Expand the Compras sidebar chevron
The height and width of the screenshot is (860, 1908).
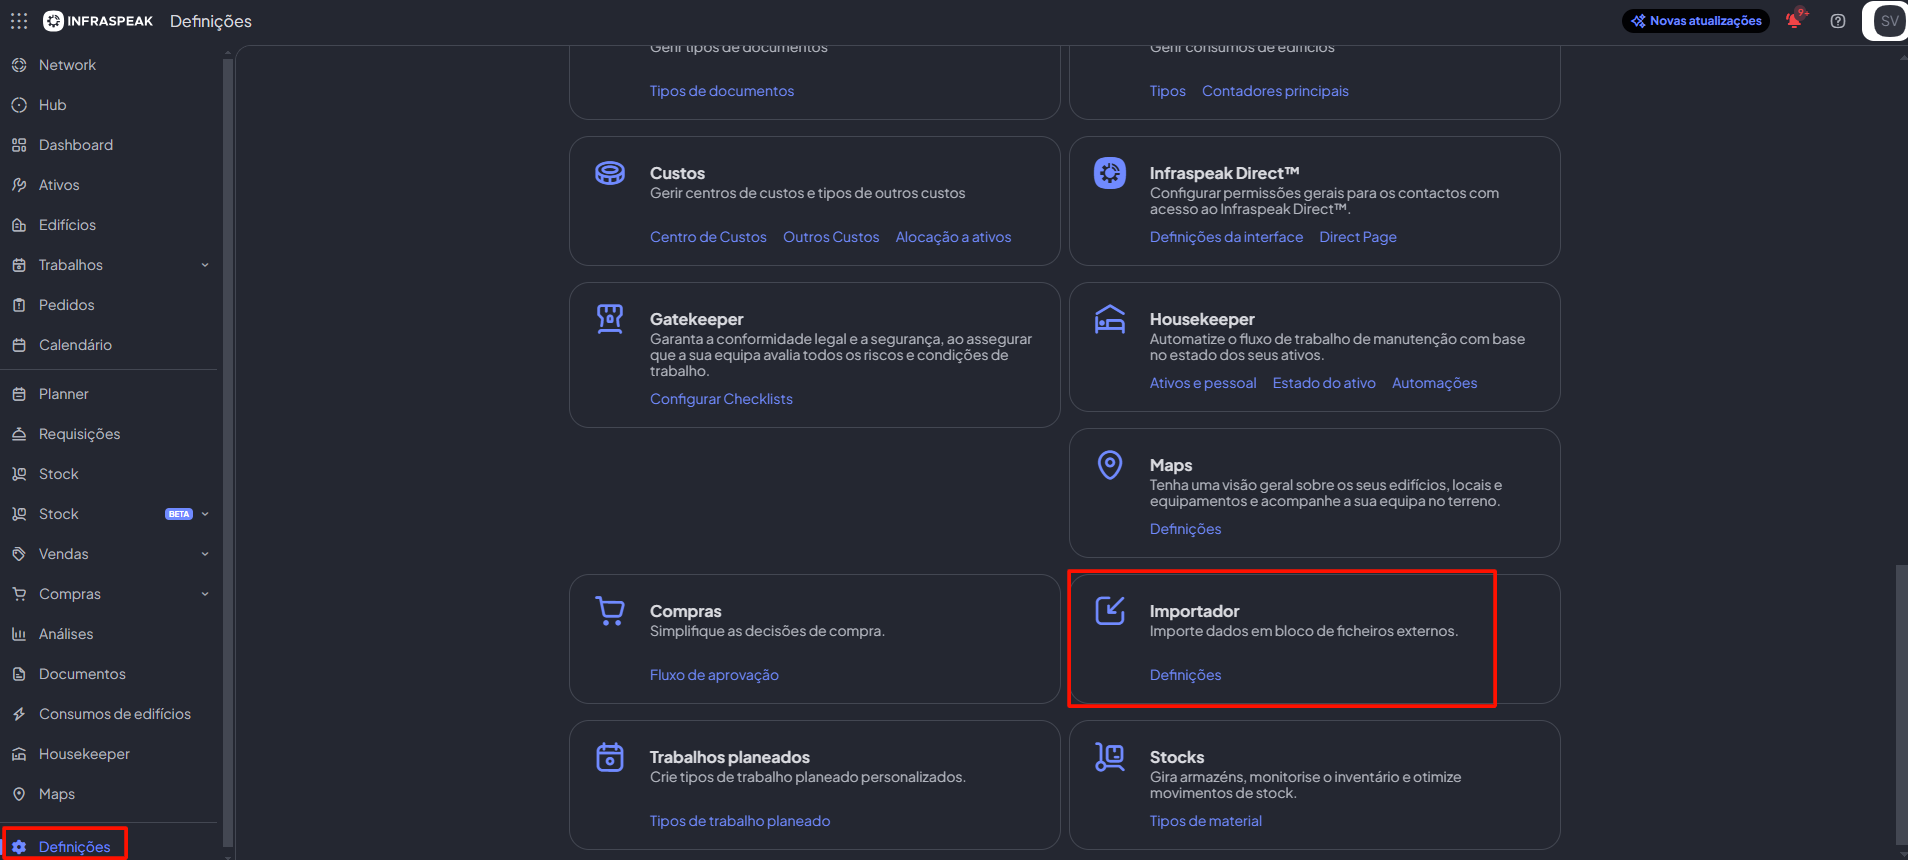point(205,594)
